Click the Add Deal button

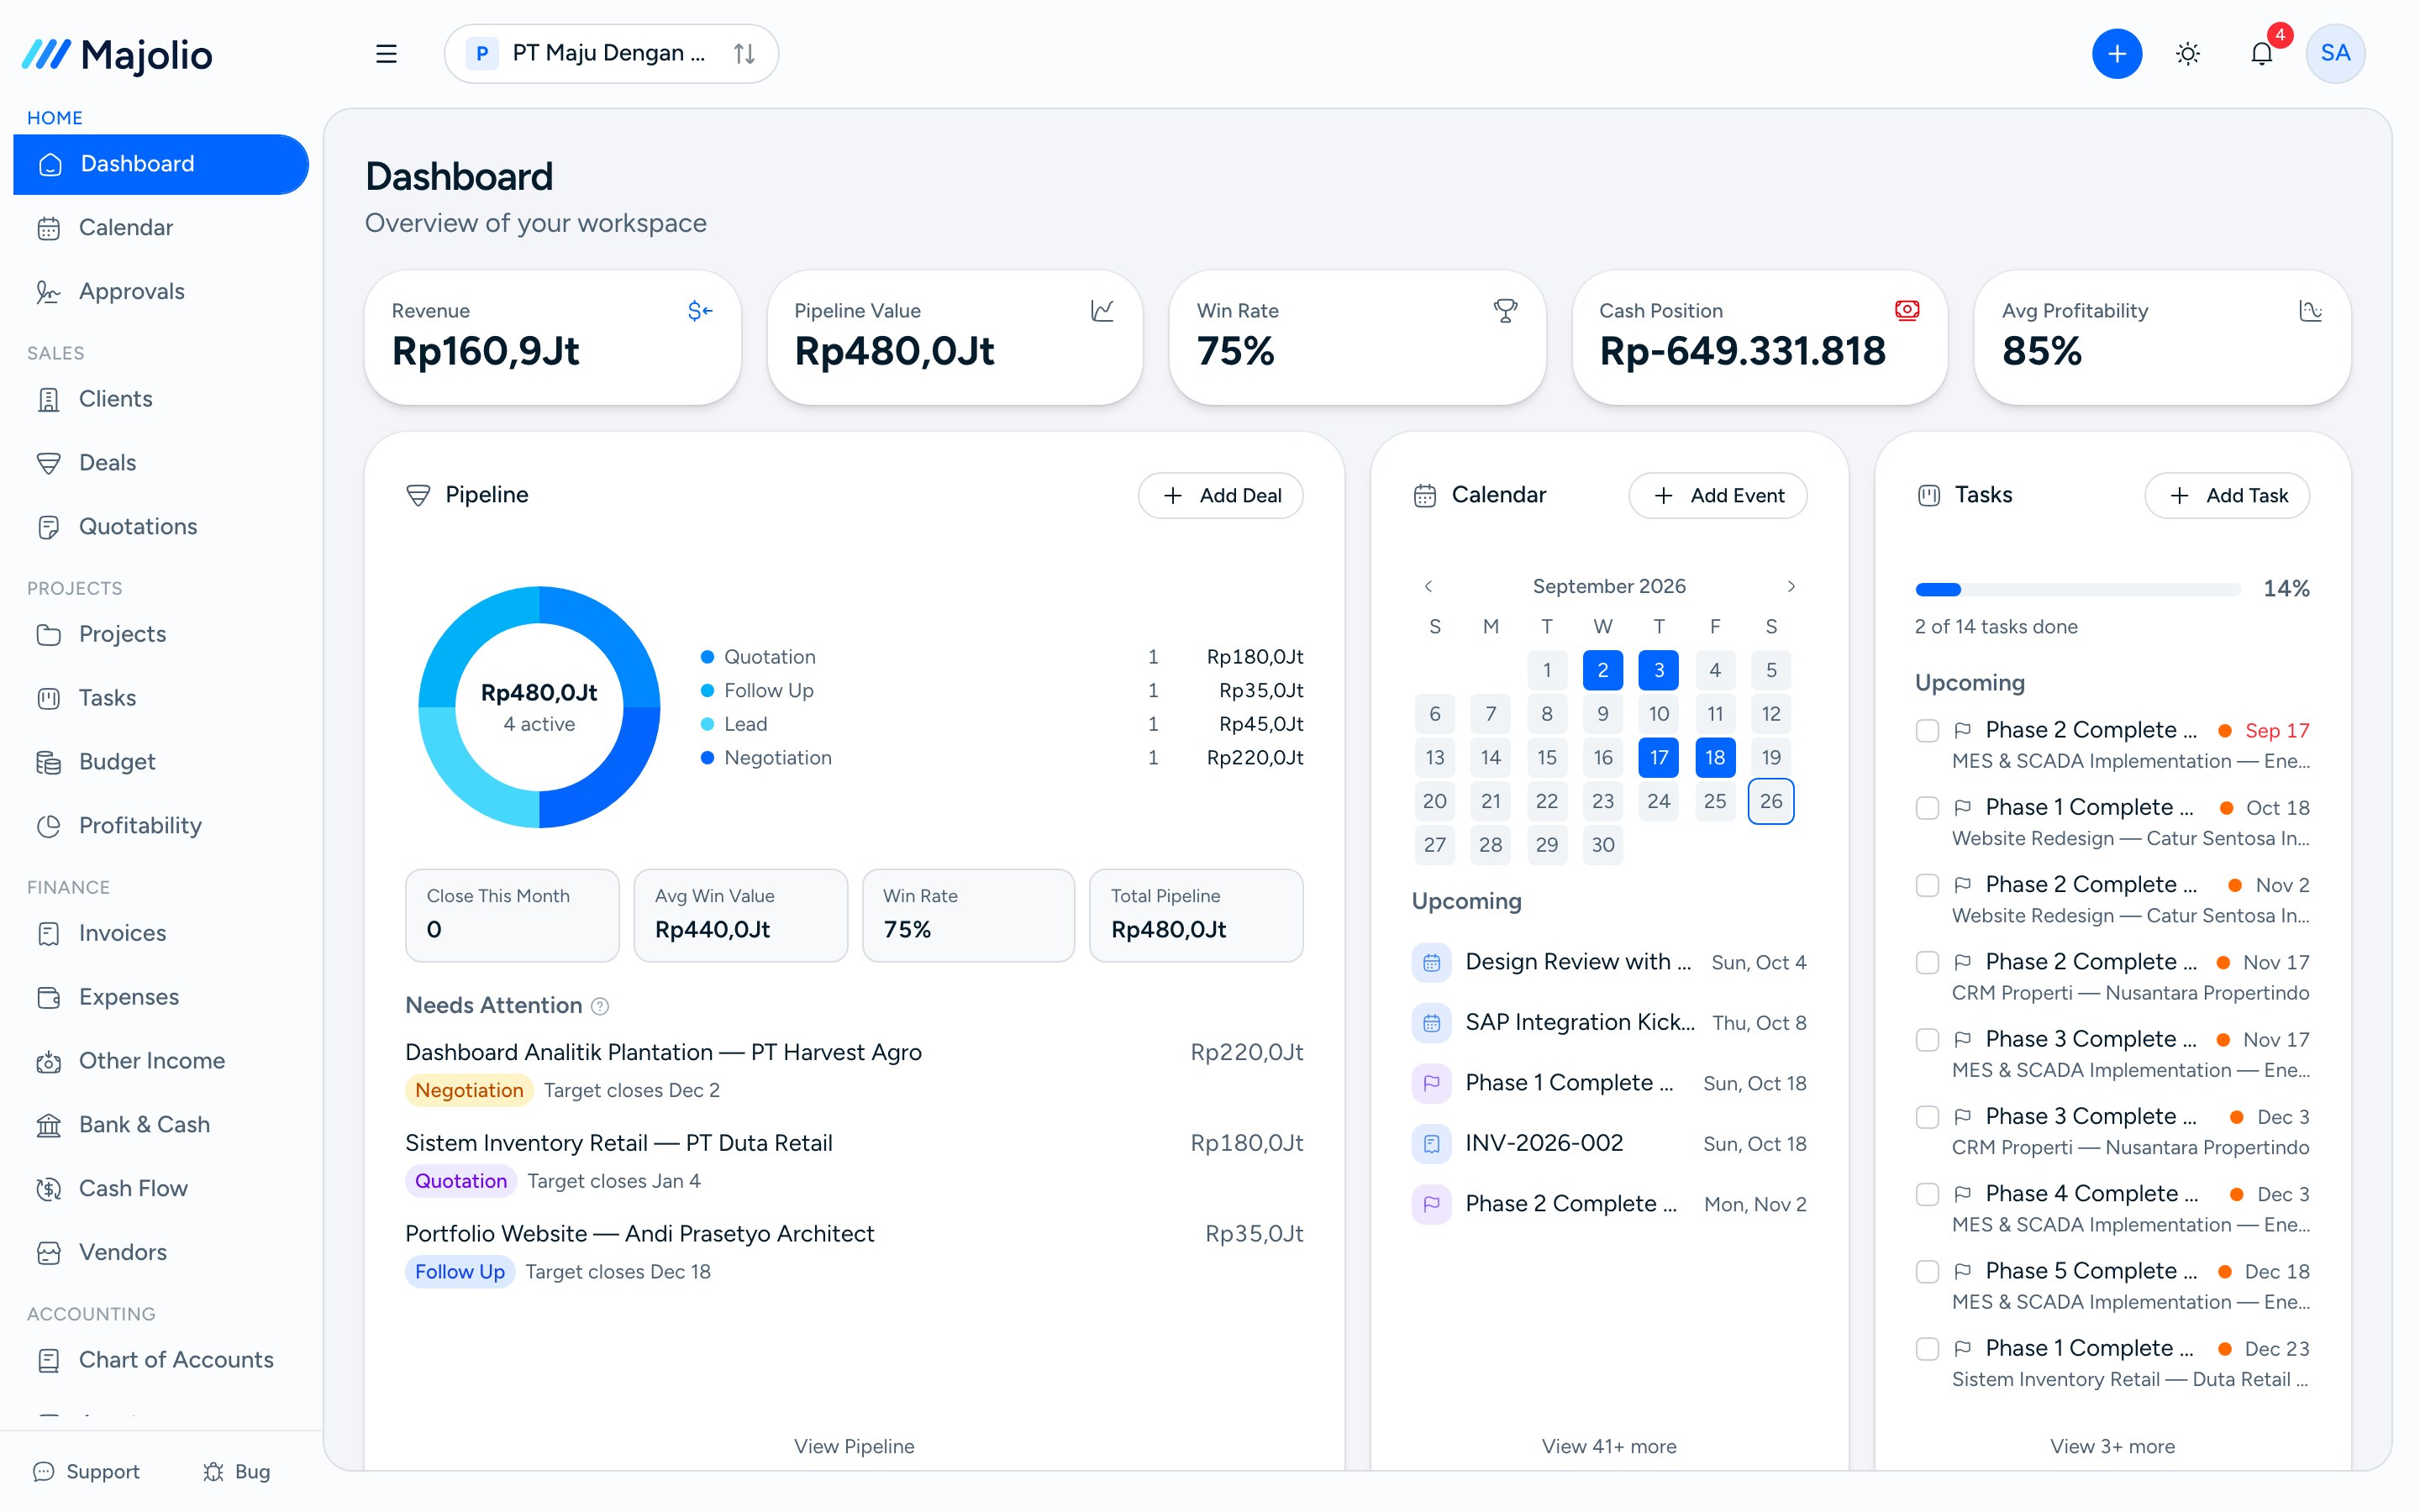(1220, 496)
